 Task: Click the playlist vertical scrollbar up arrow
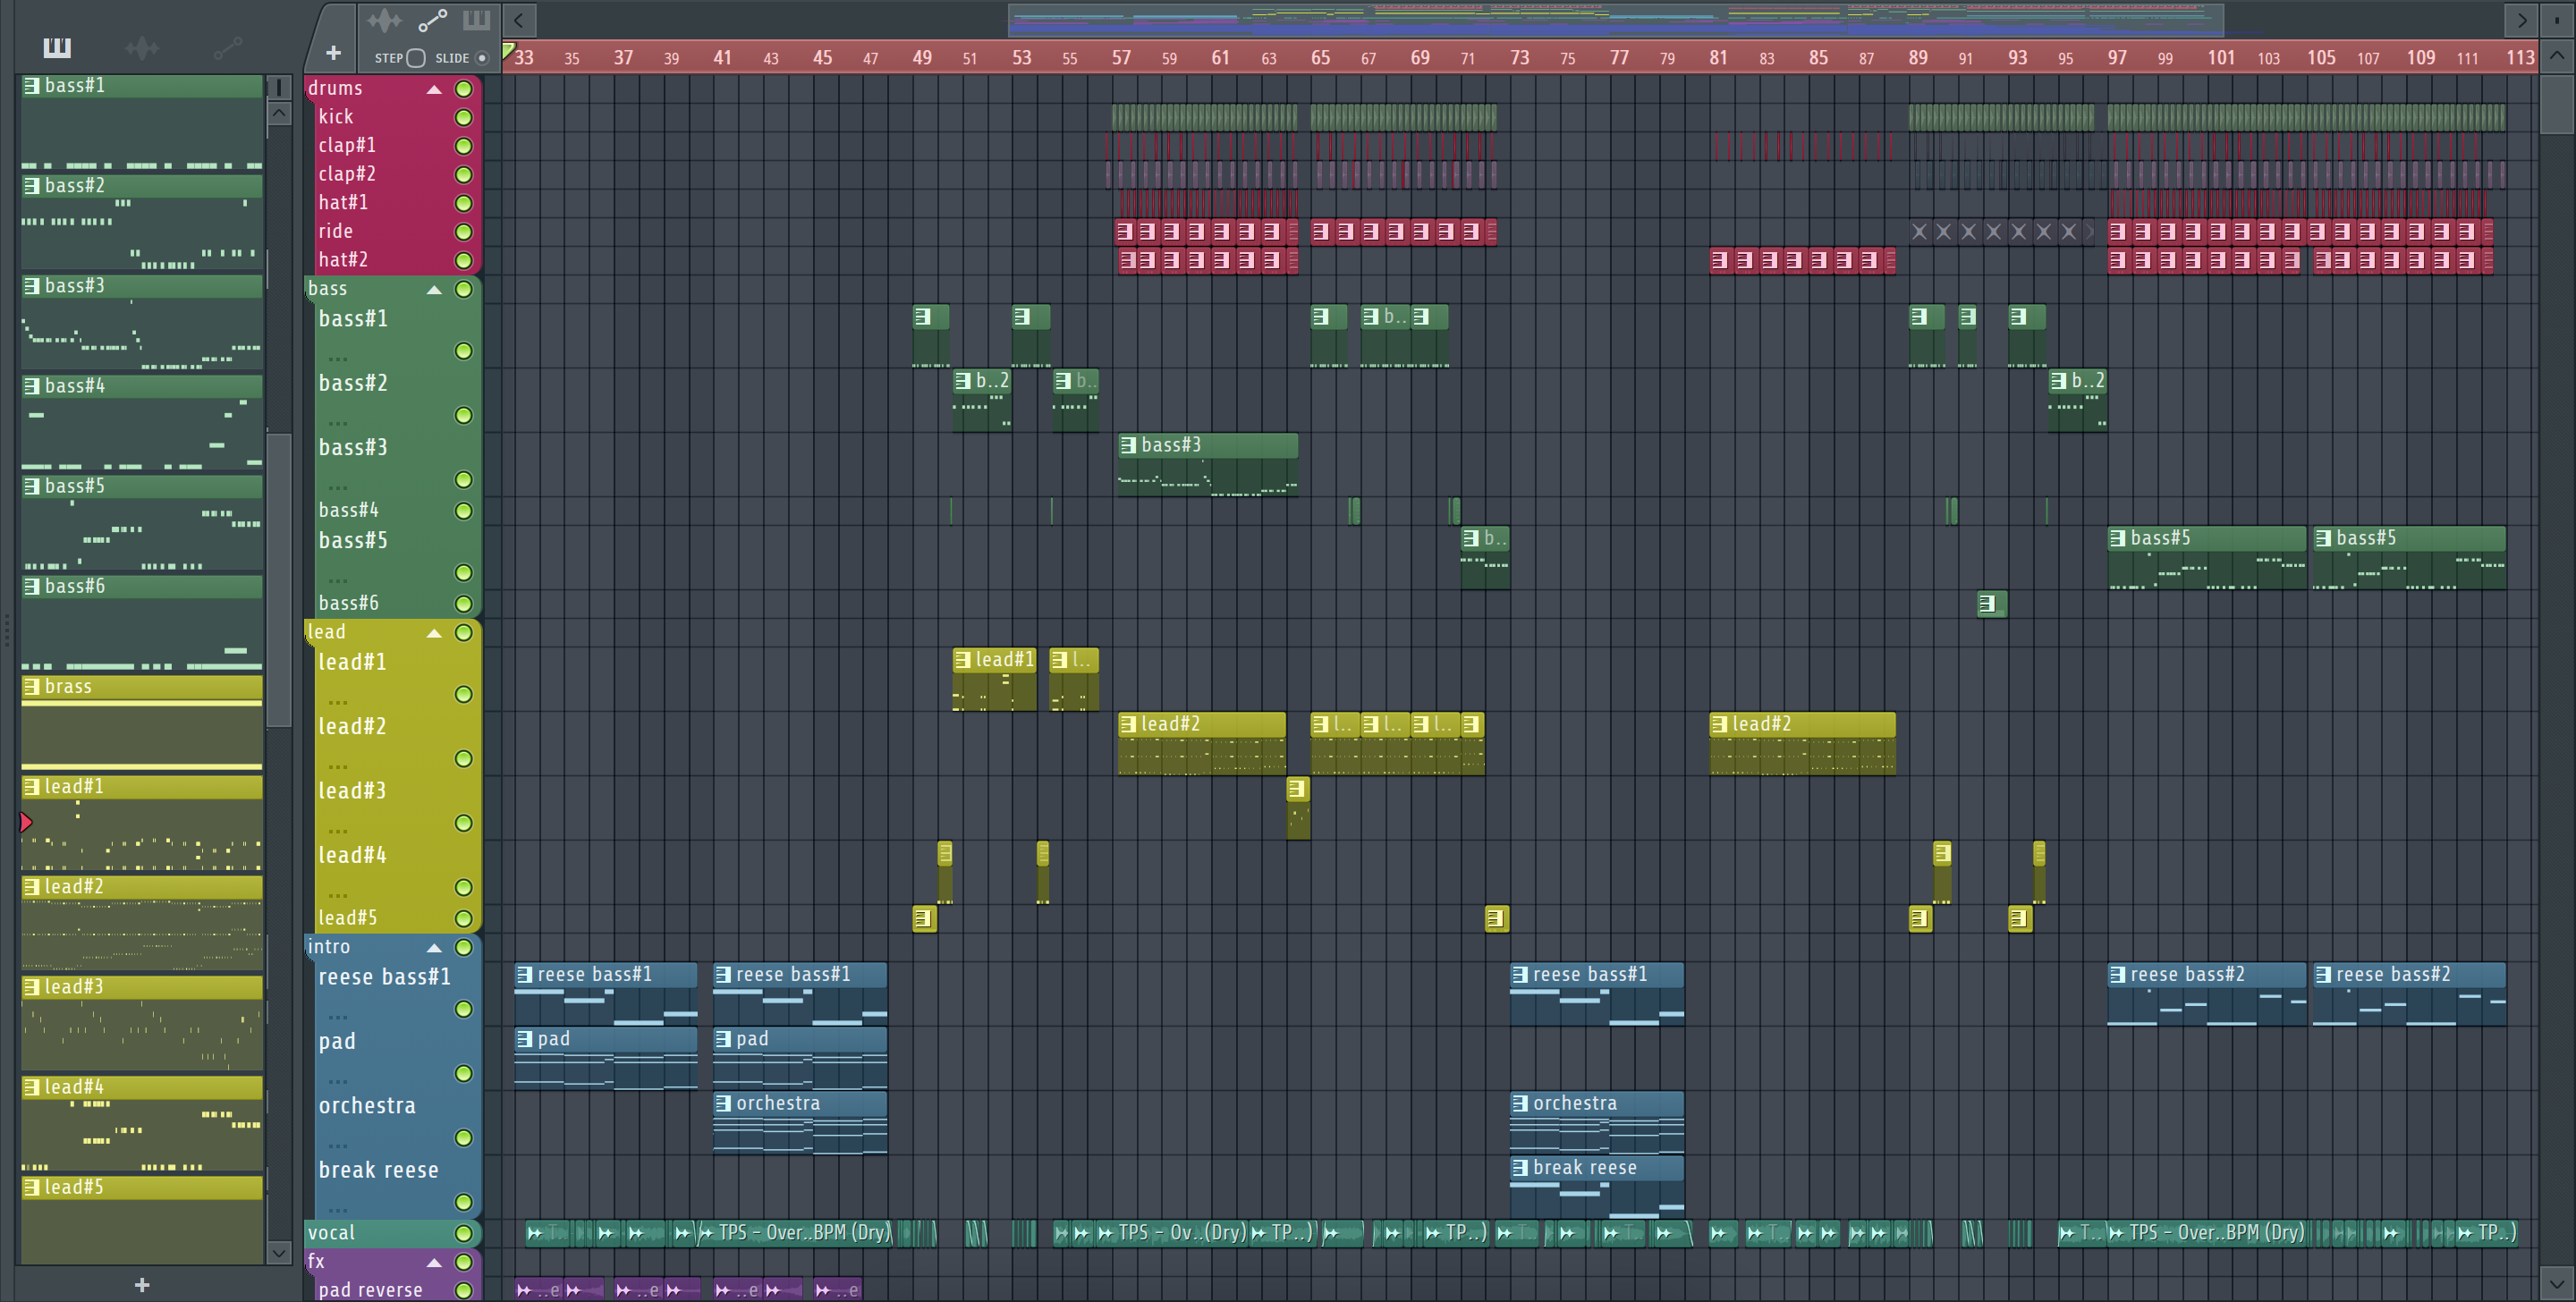(2556, 56)
